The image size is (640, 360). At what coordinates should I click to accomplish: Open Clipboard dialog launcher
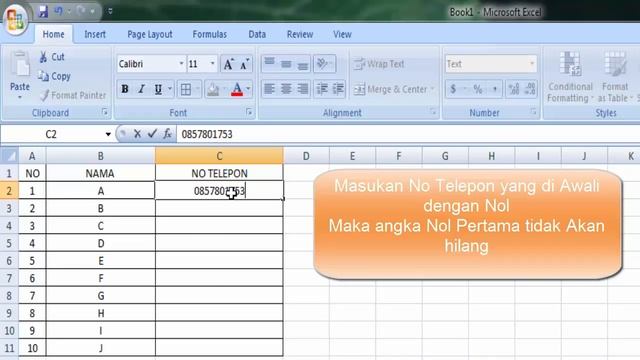coord(105,112)
